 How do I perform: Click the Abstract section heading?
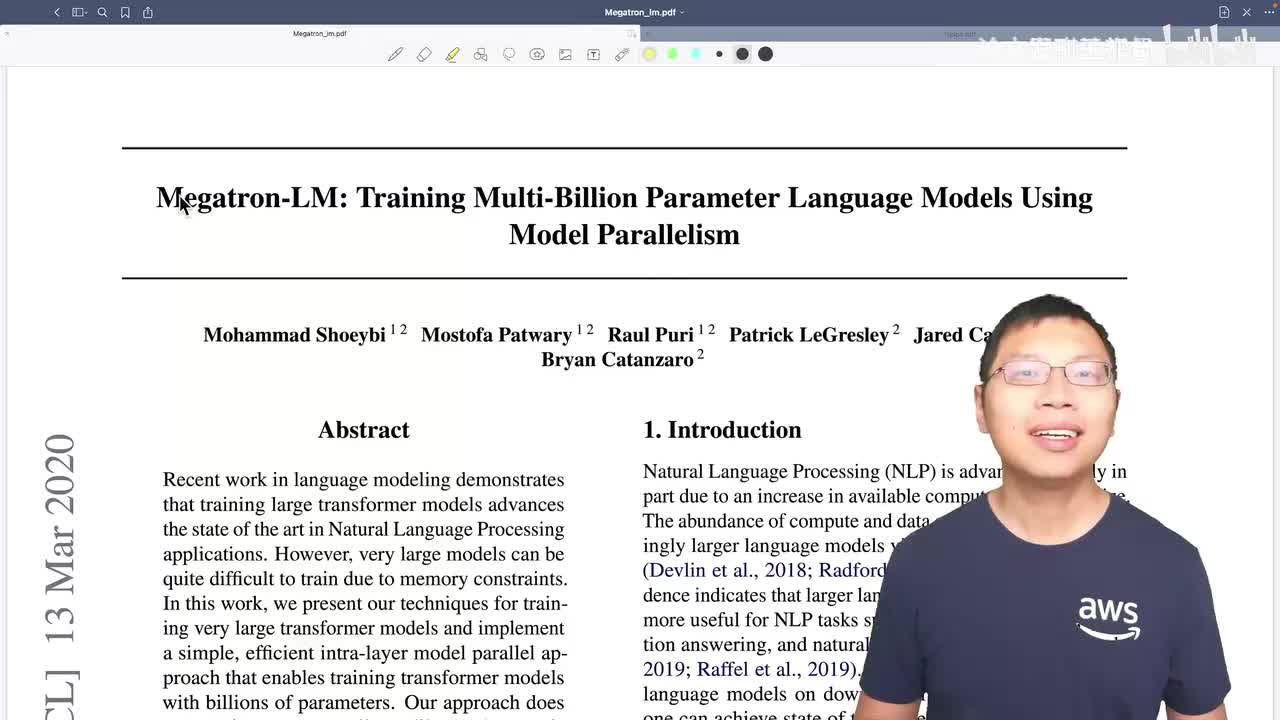coord(364,430)
